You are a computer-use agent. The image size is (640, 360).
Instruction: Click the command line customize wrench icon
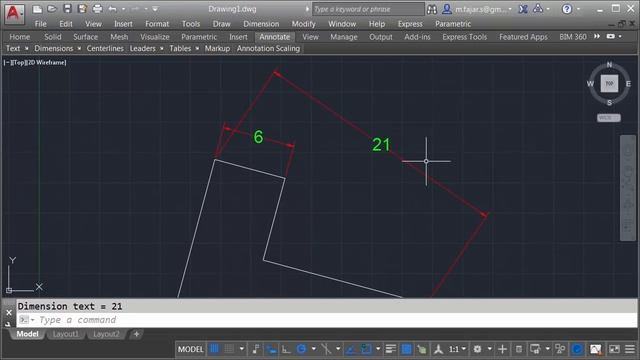click(8, 324)
